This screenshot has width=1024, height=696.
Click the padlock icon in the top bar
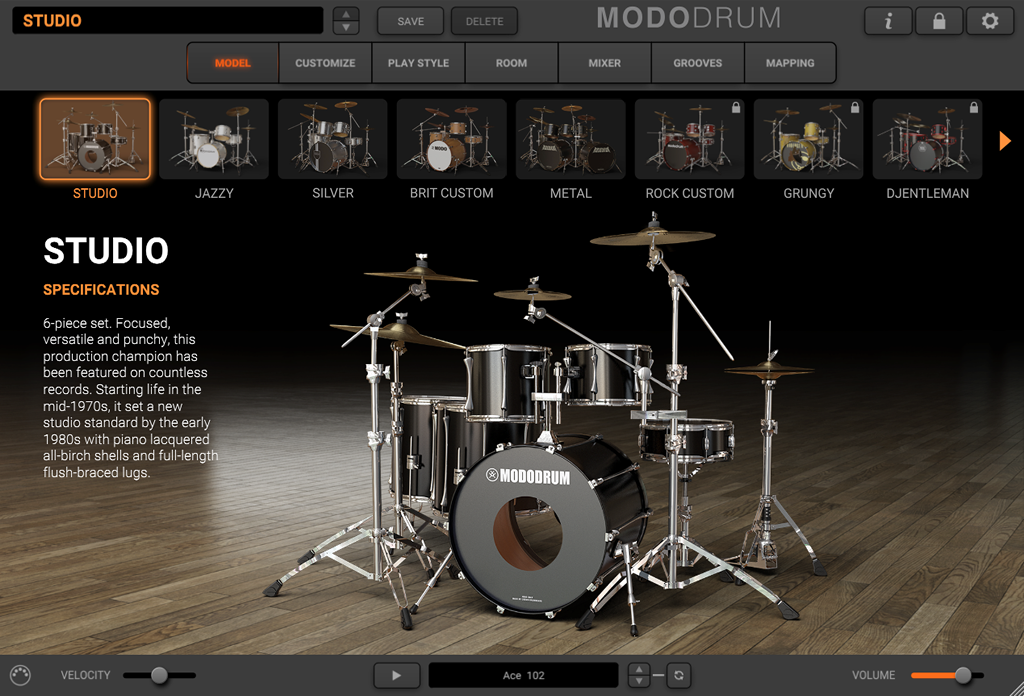point(938,21)
